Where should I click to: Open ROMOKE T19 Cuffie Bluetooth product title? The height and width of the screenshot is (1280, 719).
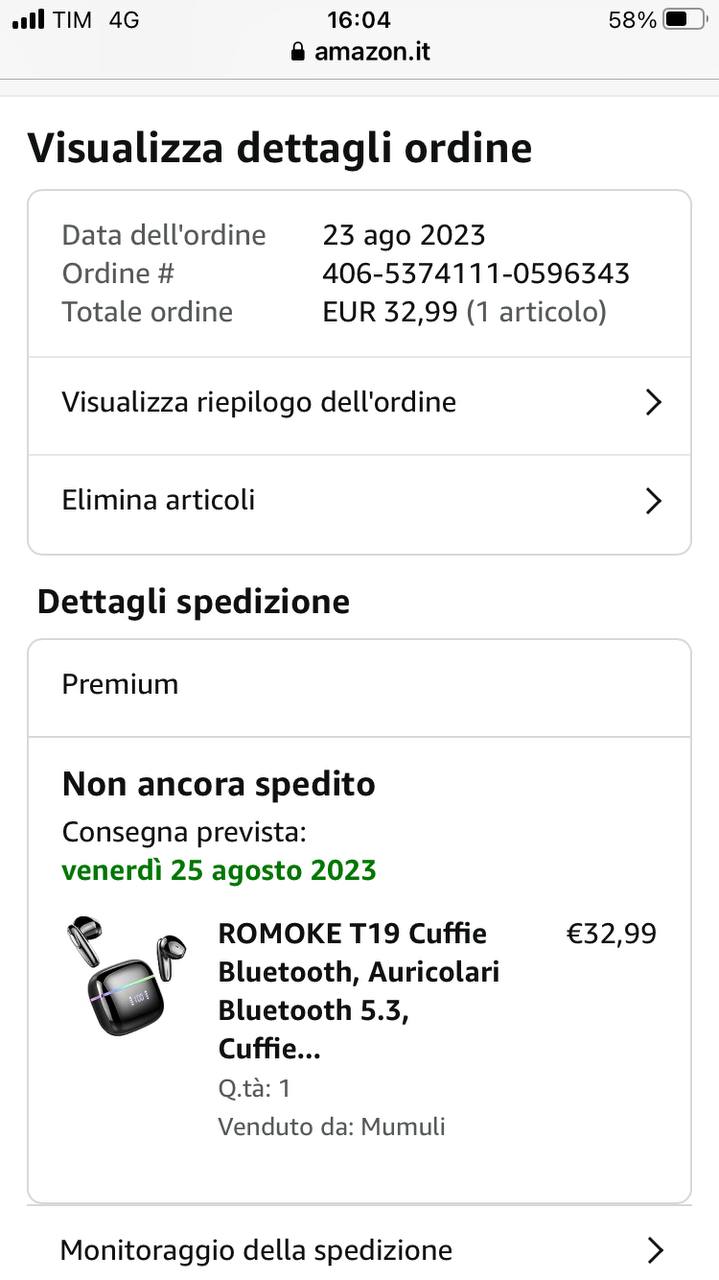click(359, 991)
